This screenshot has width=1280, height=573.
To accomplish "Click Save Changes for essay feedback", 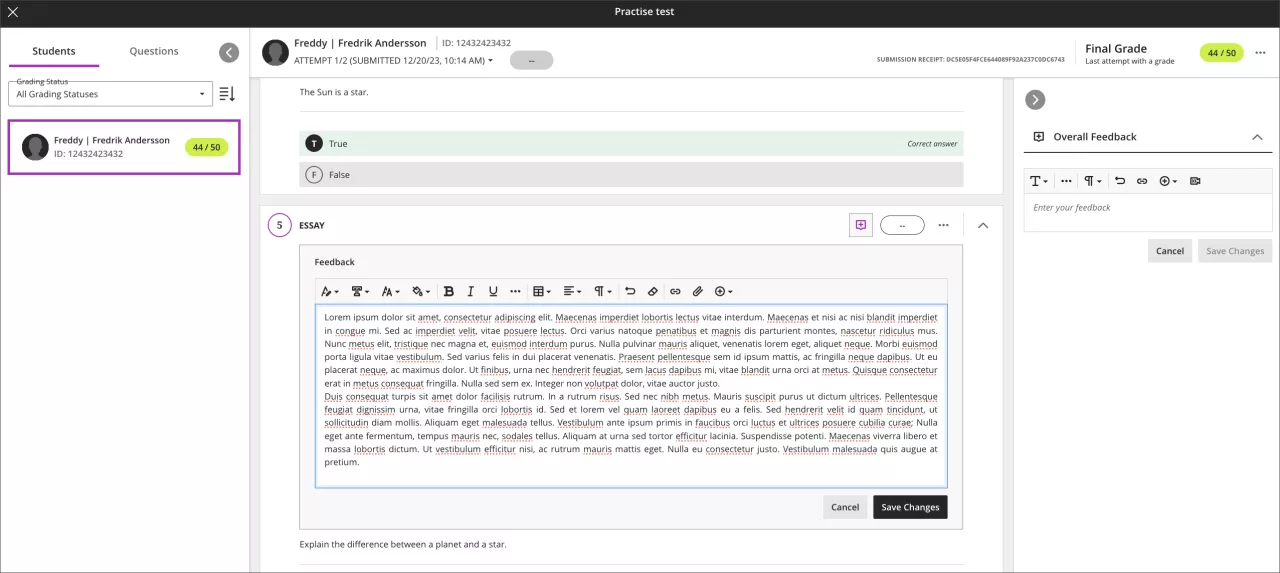I will click(910, 507).
